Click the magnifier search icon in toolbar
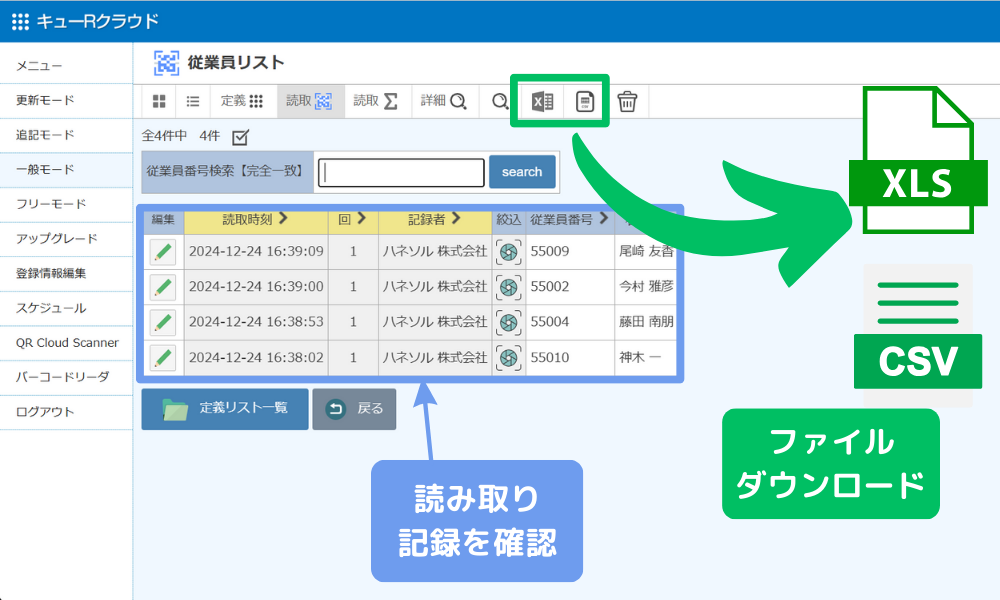 point(500,101)
